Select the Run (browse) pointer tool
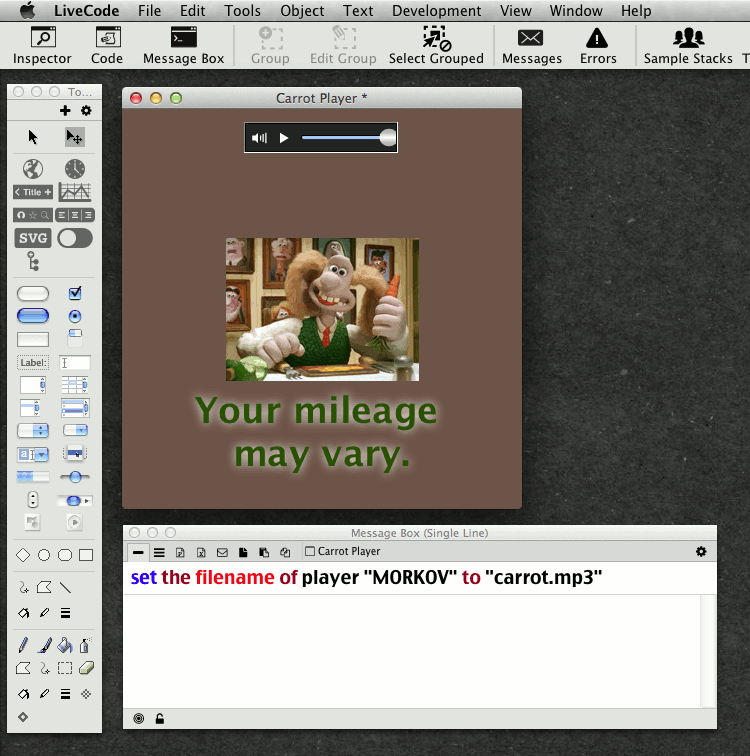Viewport: 750px width, 756px height. click(33, 137)
